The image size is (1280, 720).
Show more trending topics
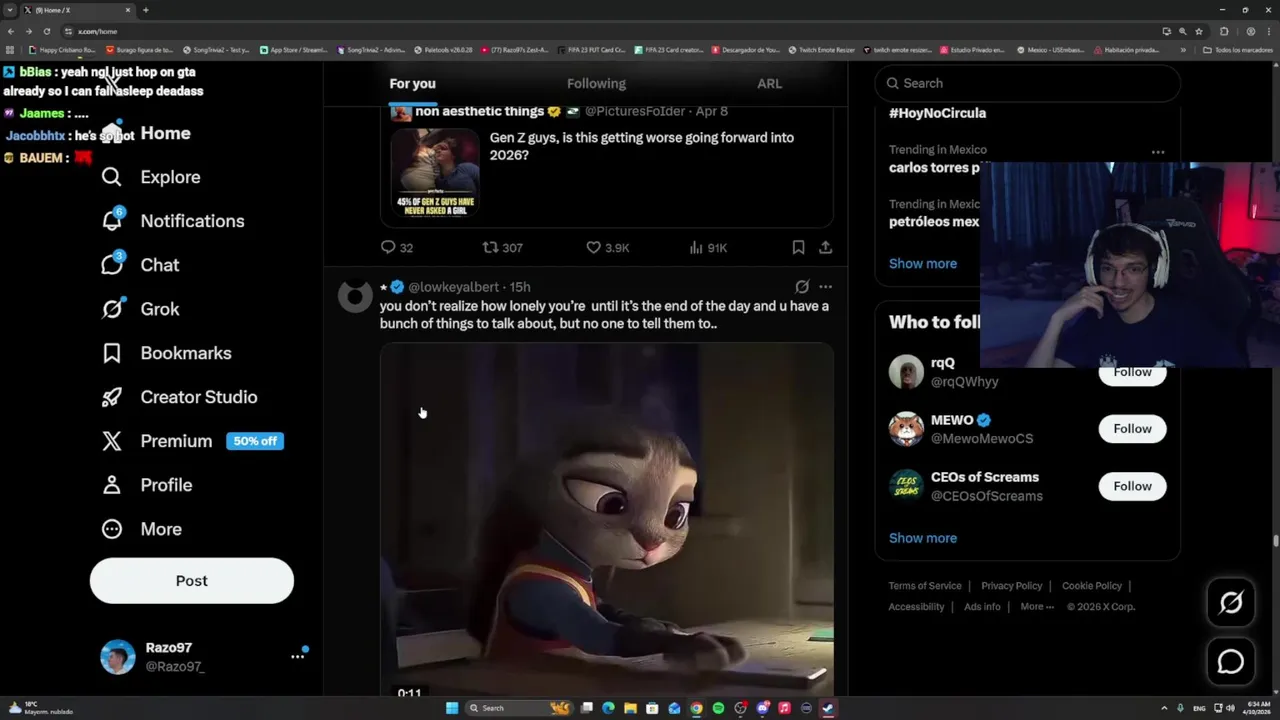point(923,264)
